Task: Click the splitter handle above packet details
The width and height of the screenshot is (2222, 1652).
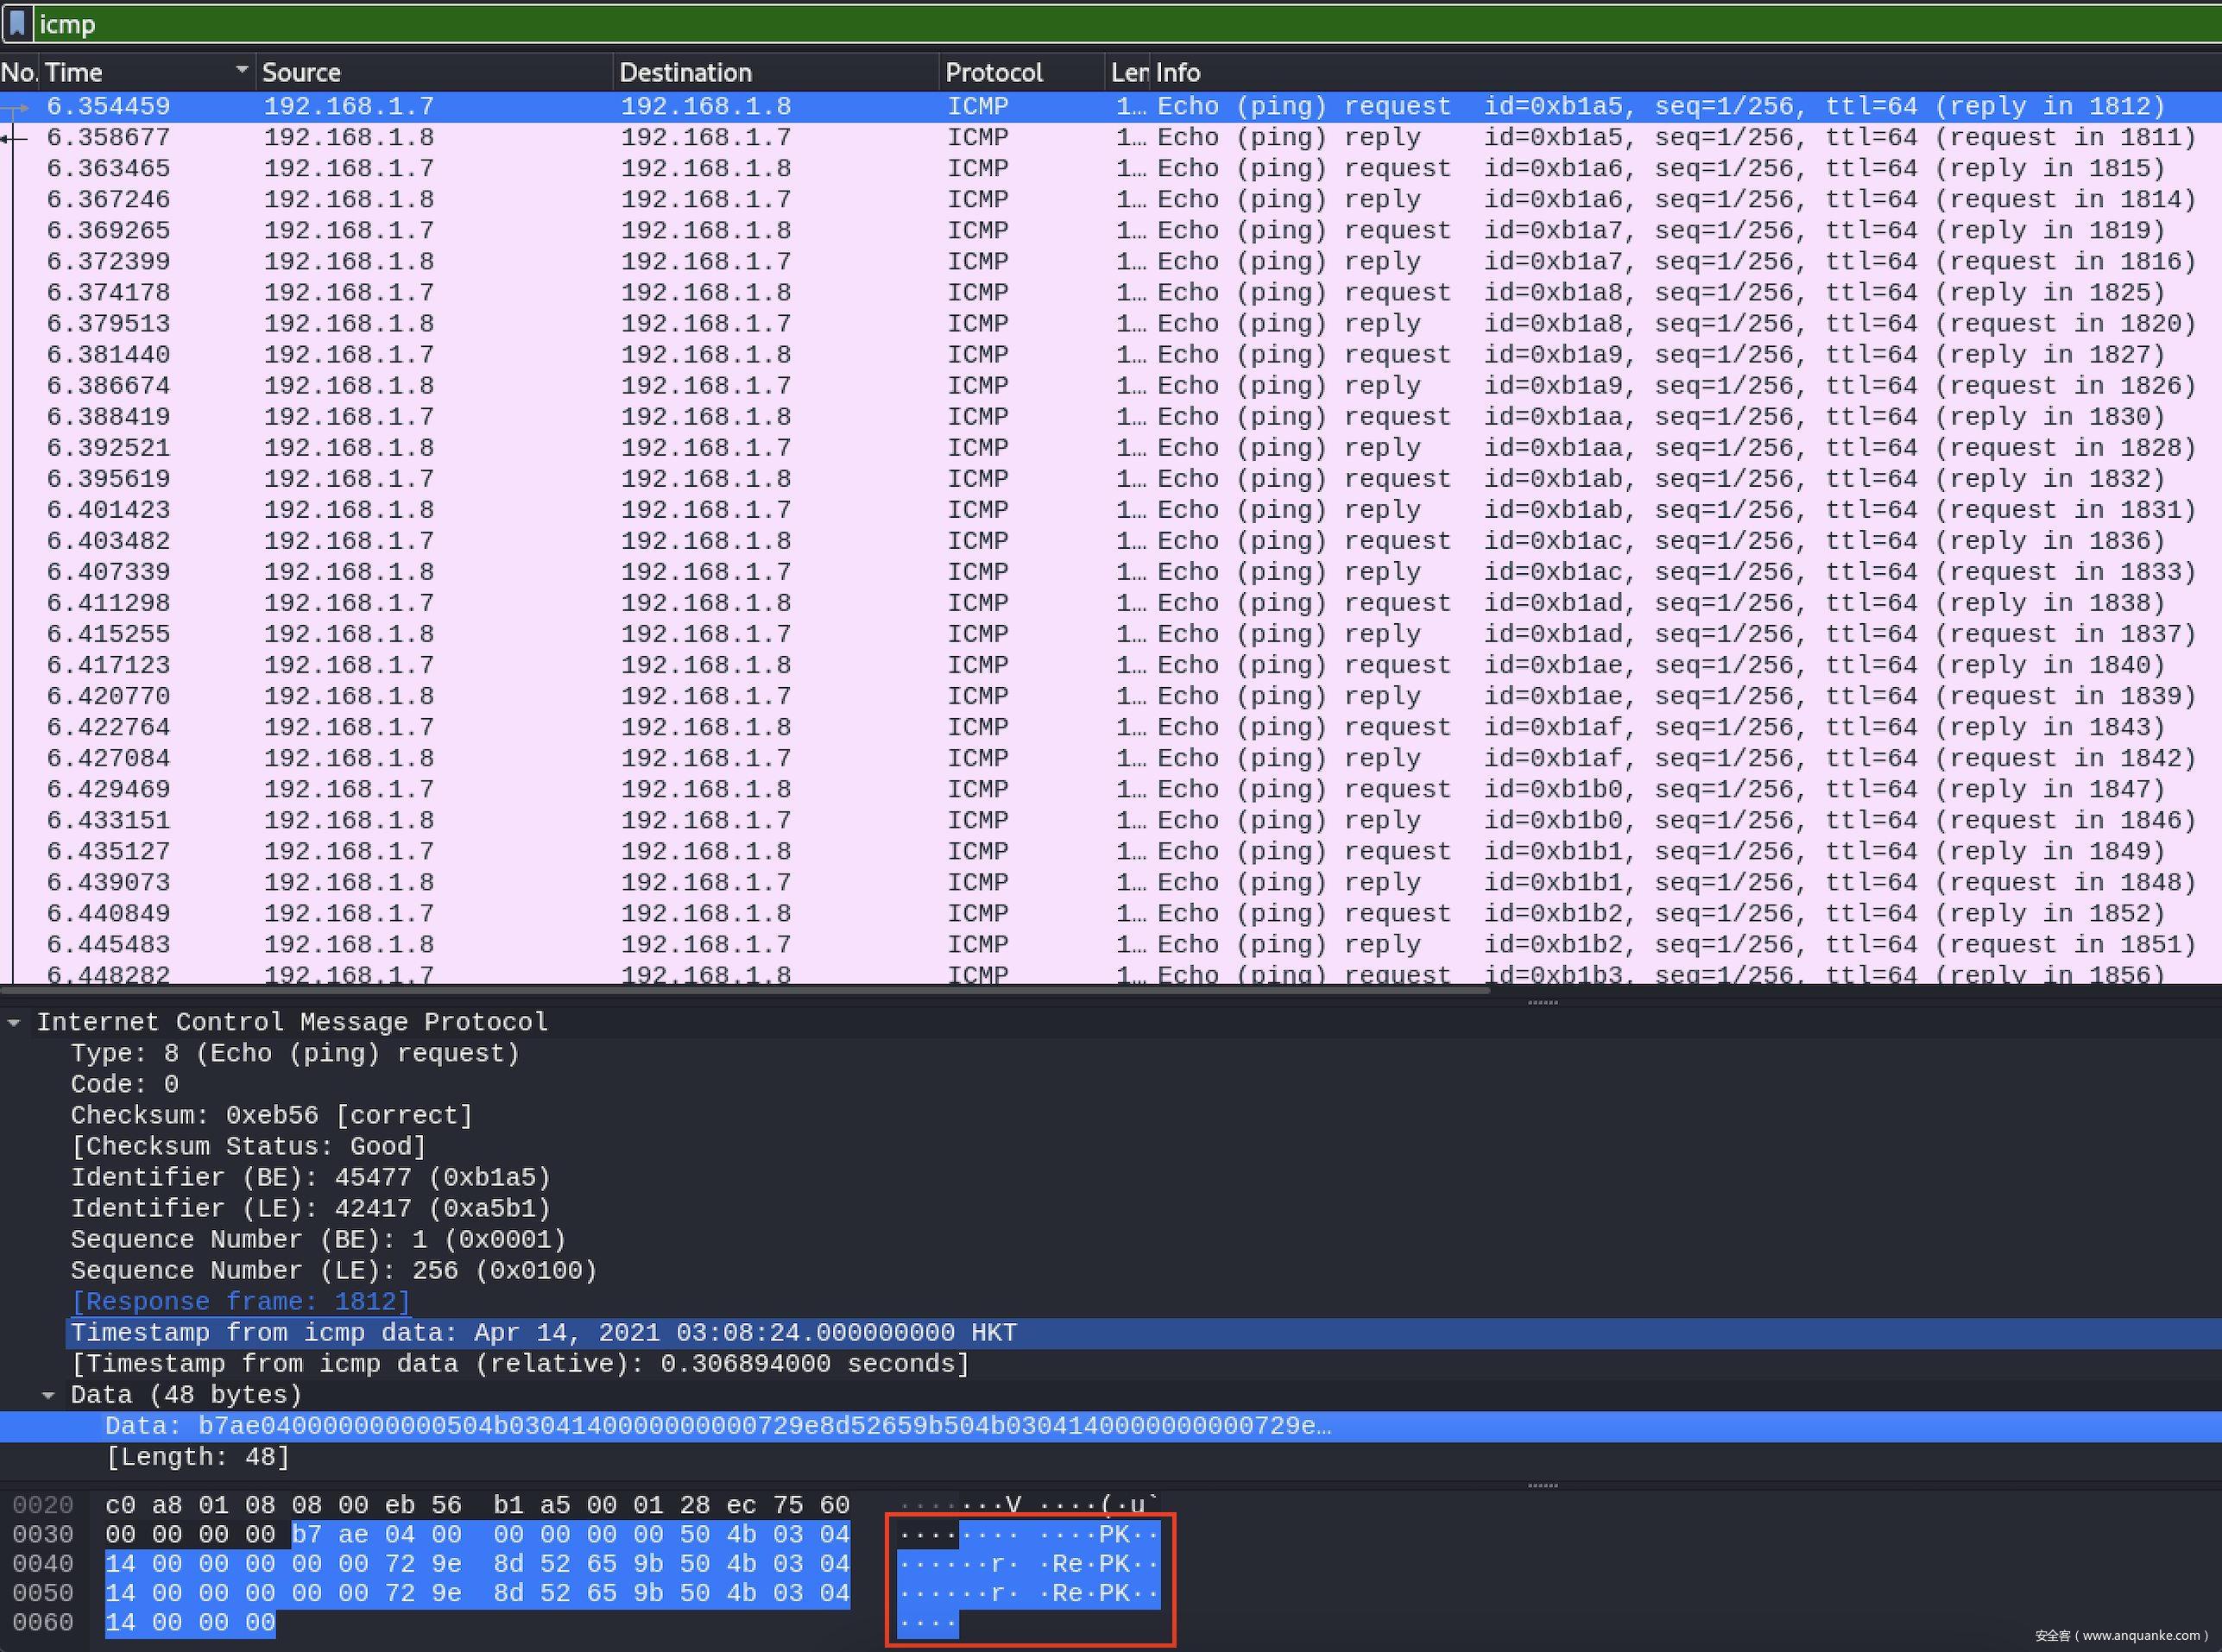Action: (x=1542, y=1002)
